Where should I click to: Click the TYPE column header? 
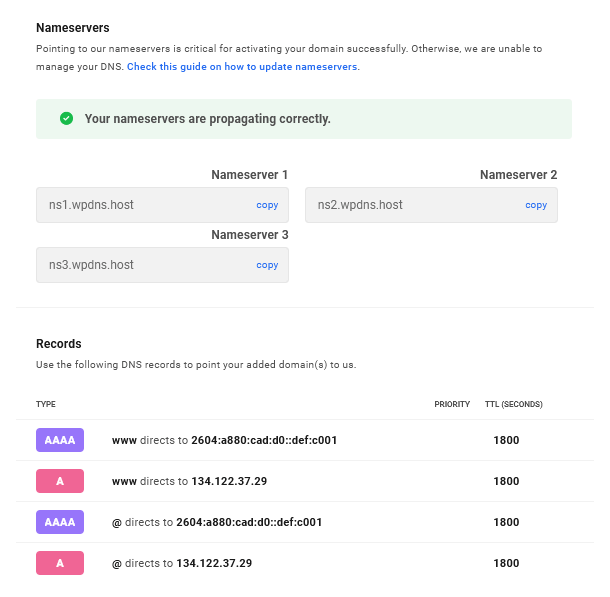point(46,404)
